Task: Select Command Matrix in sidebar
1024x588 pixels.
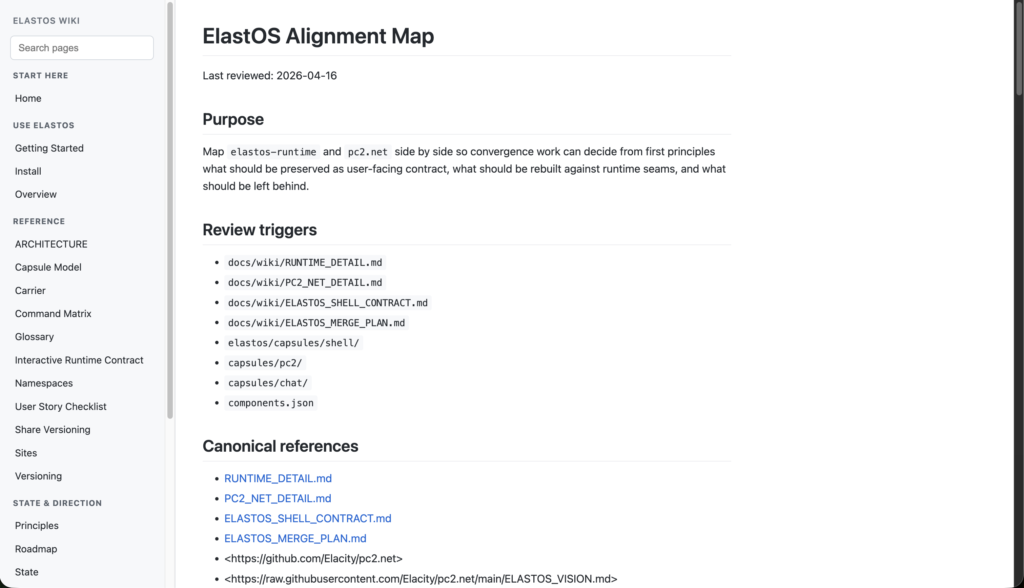Action: (x=53, y=313)
